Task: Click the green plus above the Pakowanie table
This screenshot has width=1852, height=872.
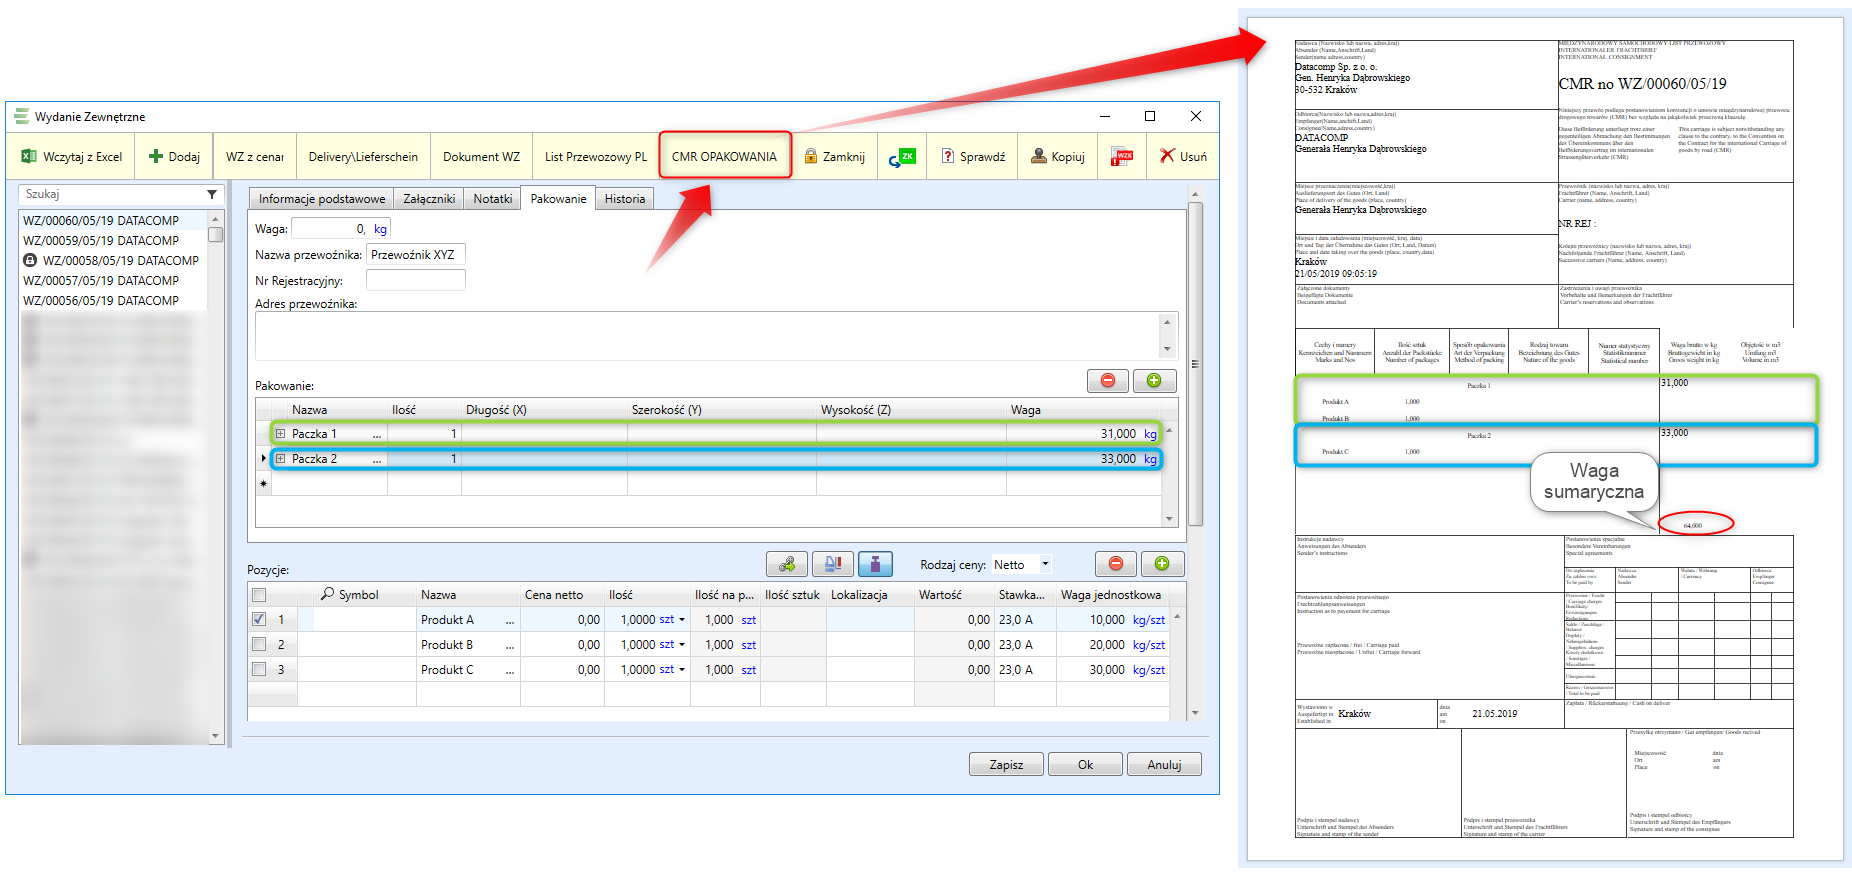Action: [x=1154, y=381]
